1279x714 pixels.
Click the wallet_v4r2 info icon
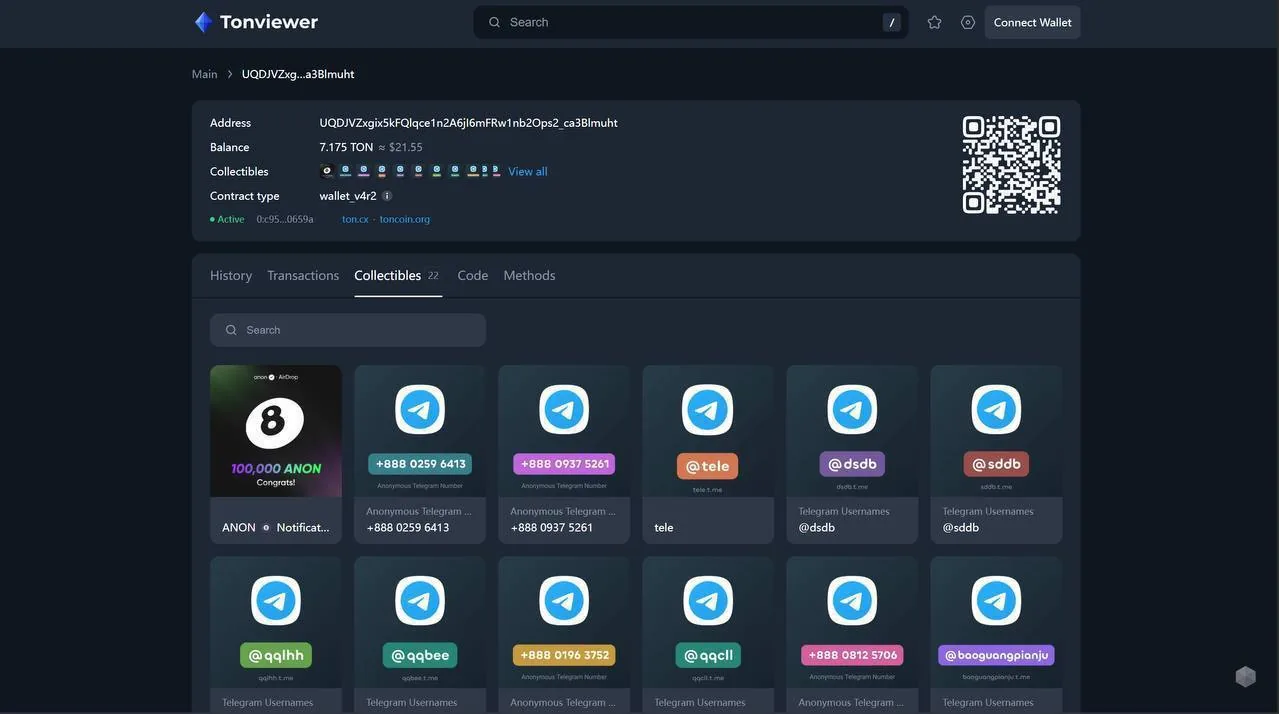click(x=387, y=196)
